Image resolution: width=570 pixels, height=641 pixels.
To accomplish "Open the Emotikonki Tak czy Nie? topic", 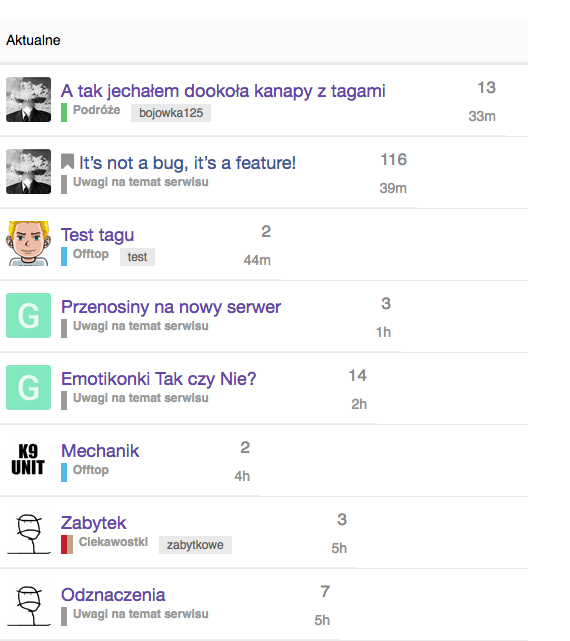I will tap(159, 379).
